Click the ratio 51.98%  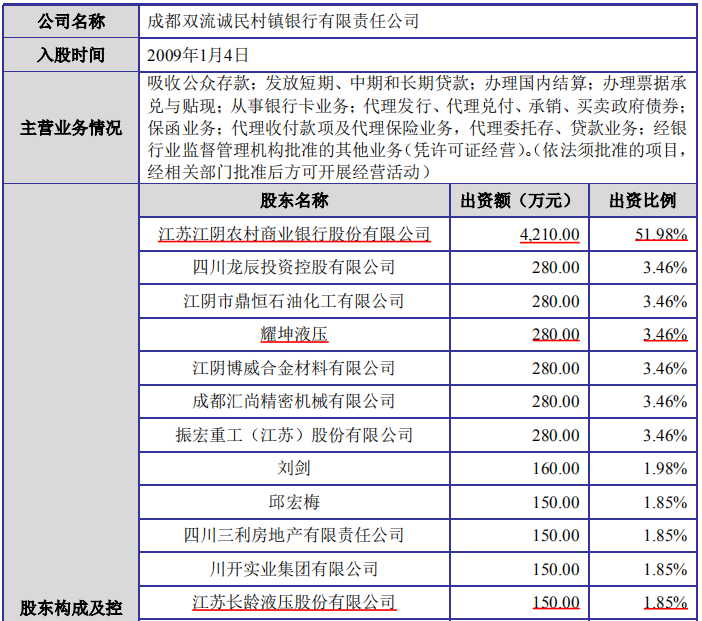click(x=661, y=234)
